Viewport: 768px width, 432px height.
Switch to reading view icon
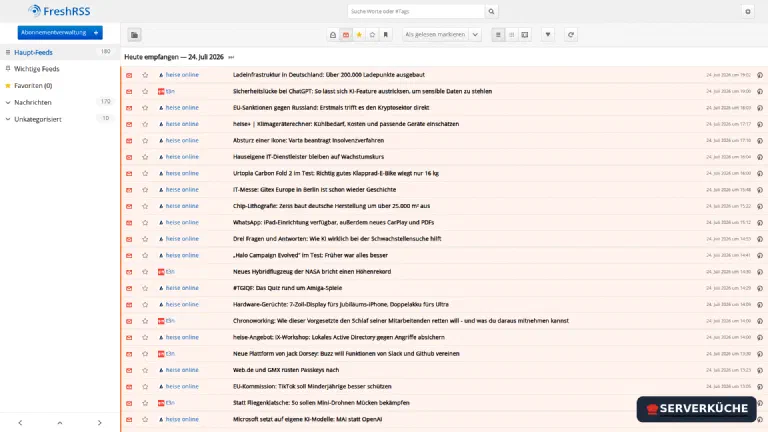pyautogui.click(x=525, y=35)
